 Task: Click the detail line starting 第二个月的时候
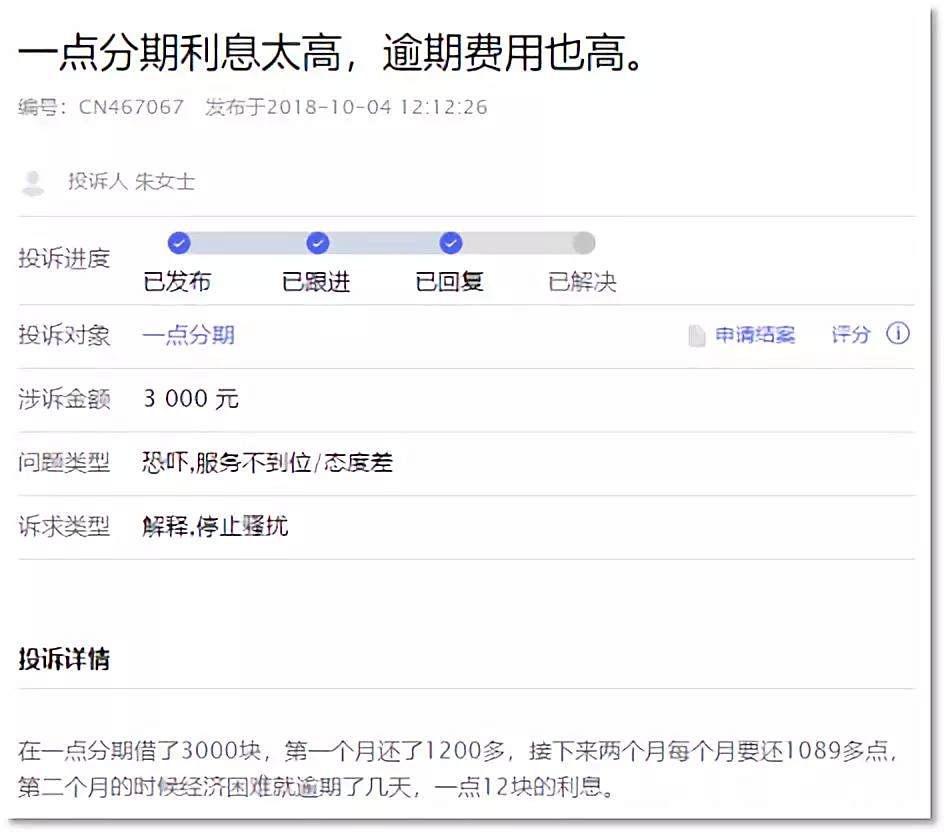tap(316, 787)
